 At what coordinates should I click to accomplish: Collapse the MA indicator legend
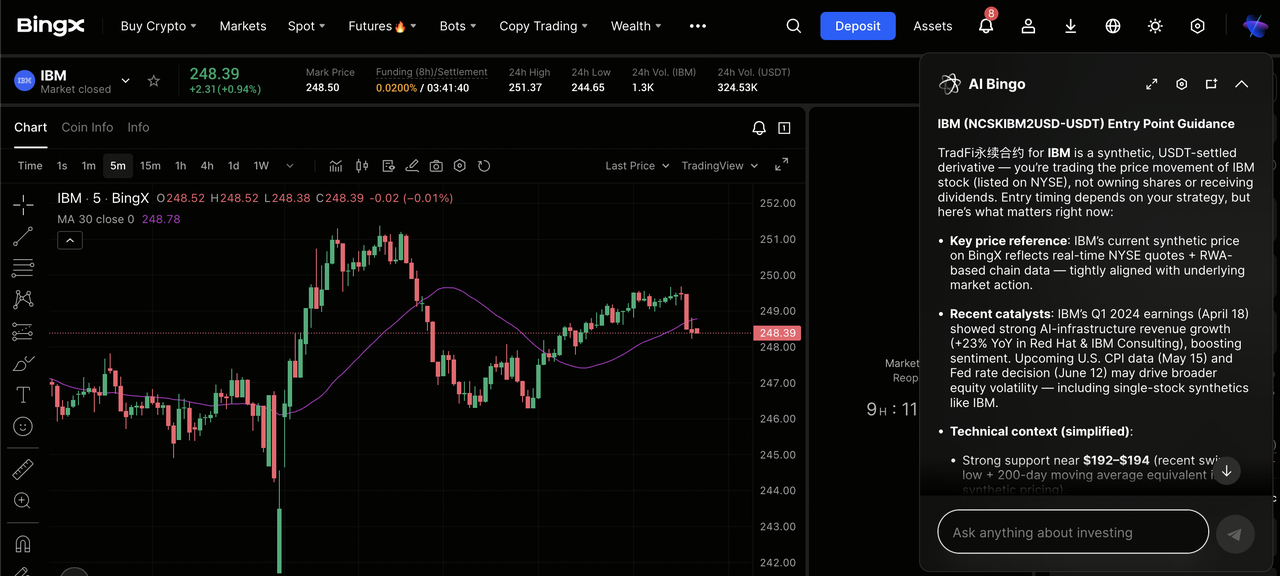(x=70, y=240)
